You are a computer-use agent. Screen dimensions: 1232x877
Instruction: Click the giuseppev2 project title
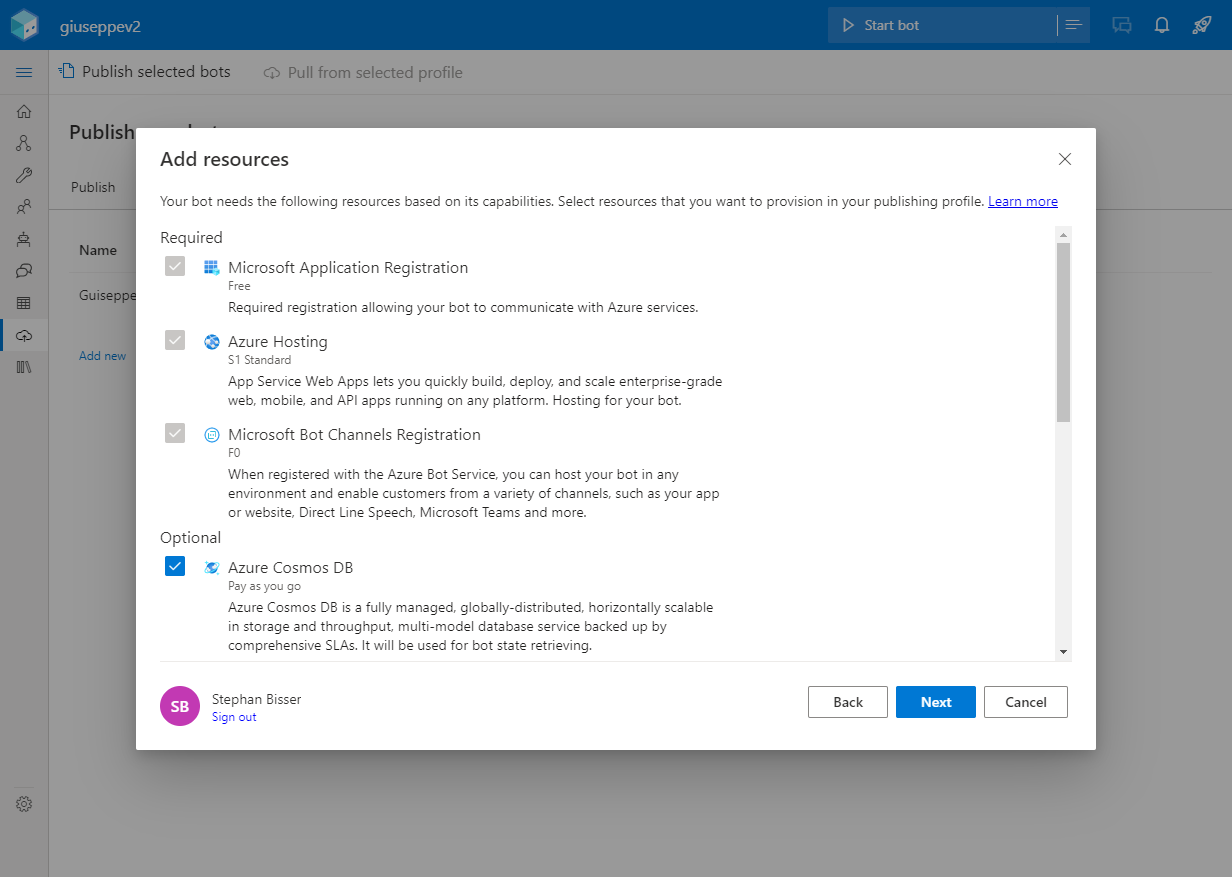pos(100,26)
